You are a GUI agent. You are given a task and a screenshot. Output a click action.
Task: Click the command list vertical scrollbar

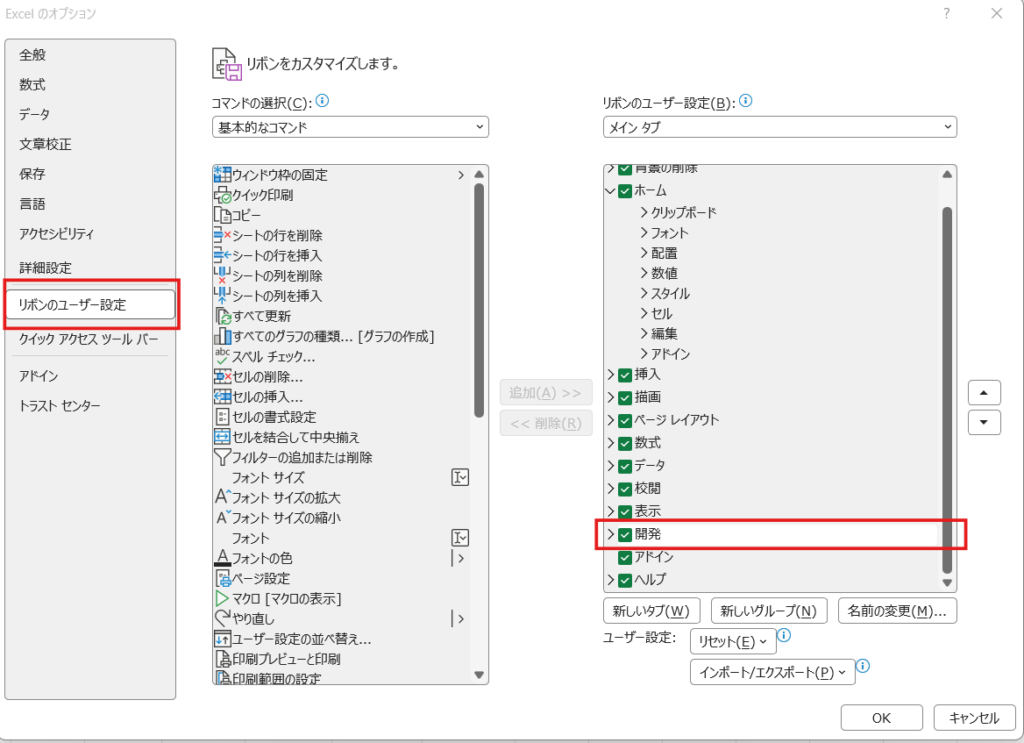click(x=479, y=300)
